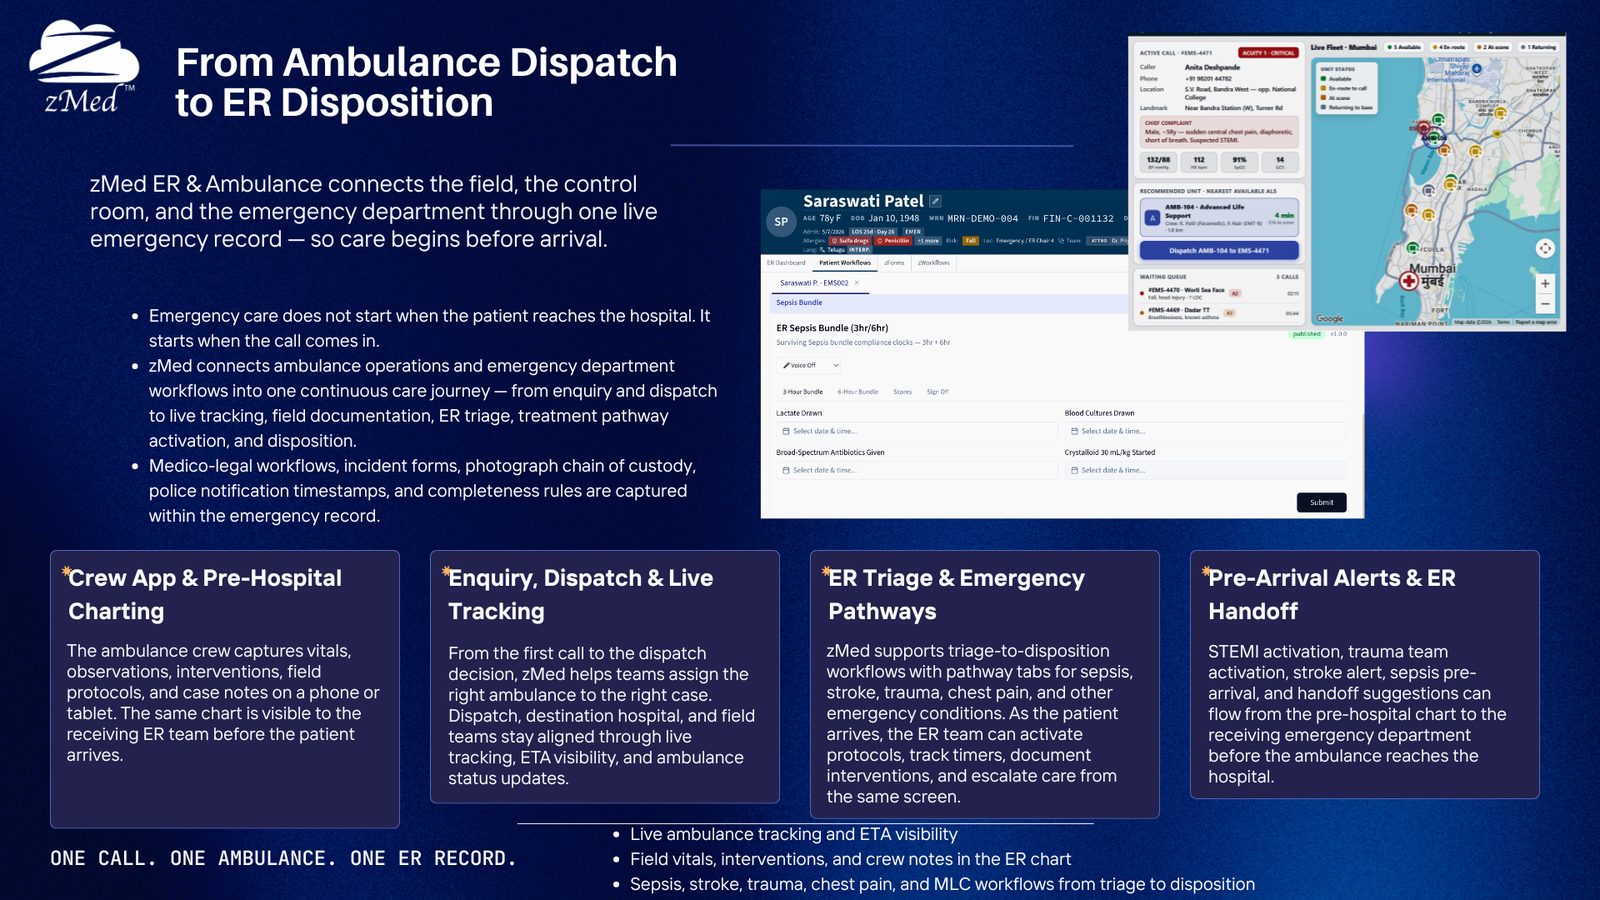Click the green ambulance marker near Byculla
This screenshot has height=900, width=1600.
point(1412,248)
